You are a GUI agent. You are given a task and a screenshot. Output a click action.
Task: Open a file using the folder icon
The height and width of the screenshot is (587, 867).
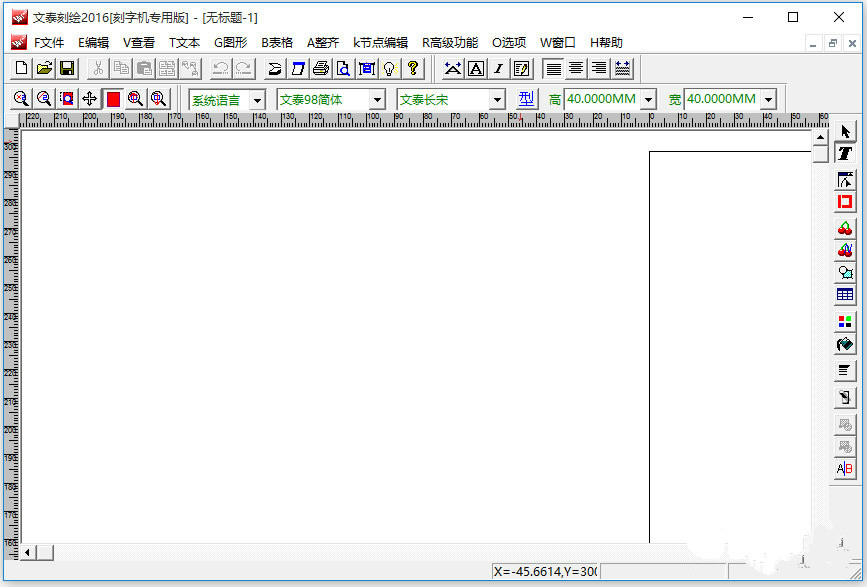[44, 69]
